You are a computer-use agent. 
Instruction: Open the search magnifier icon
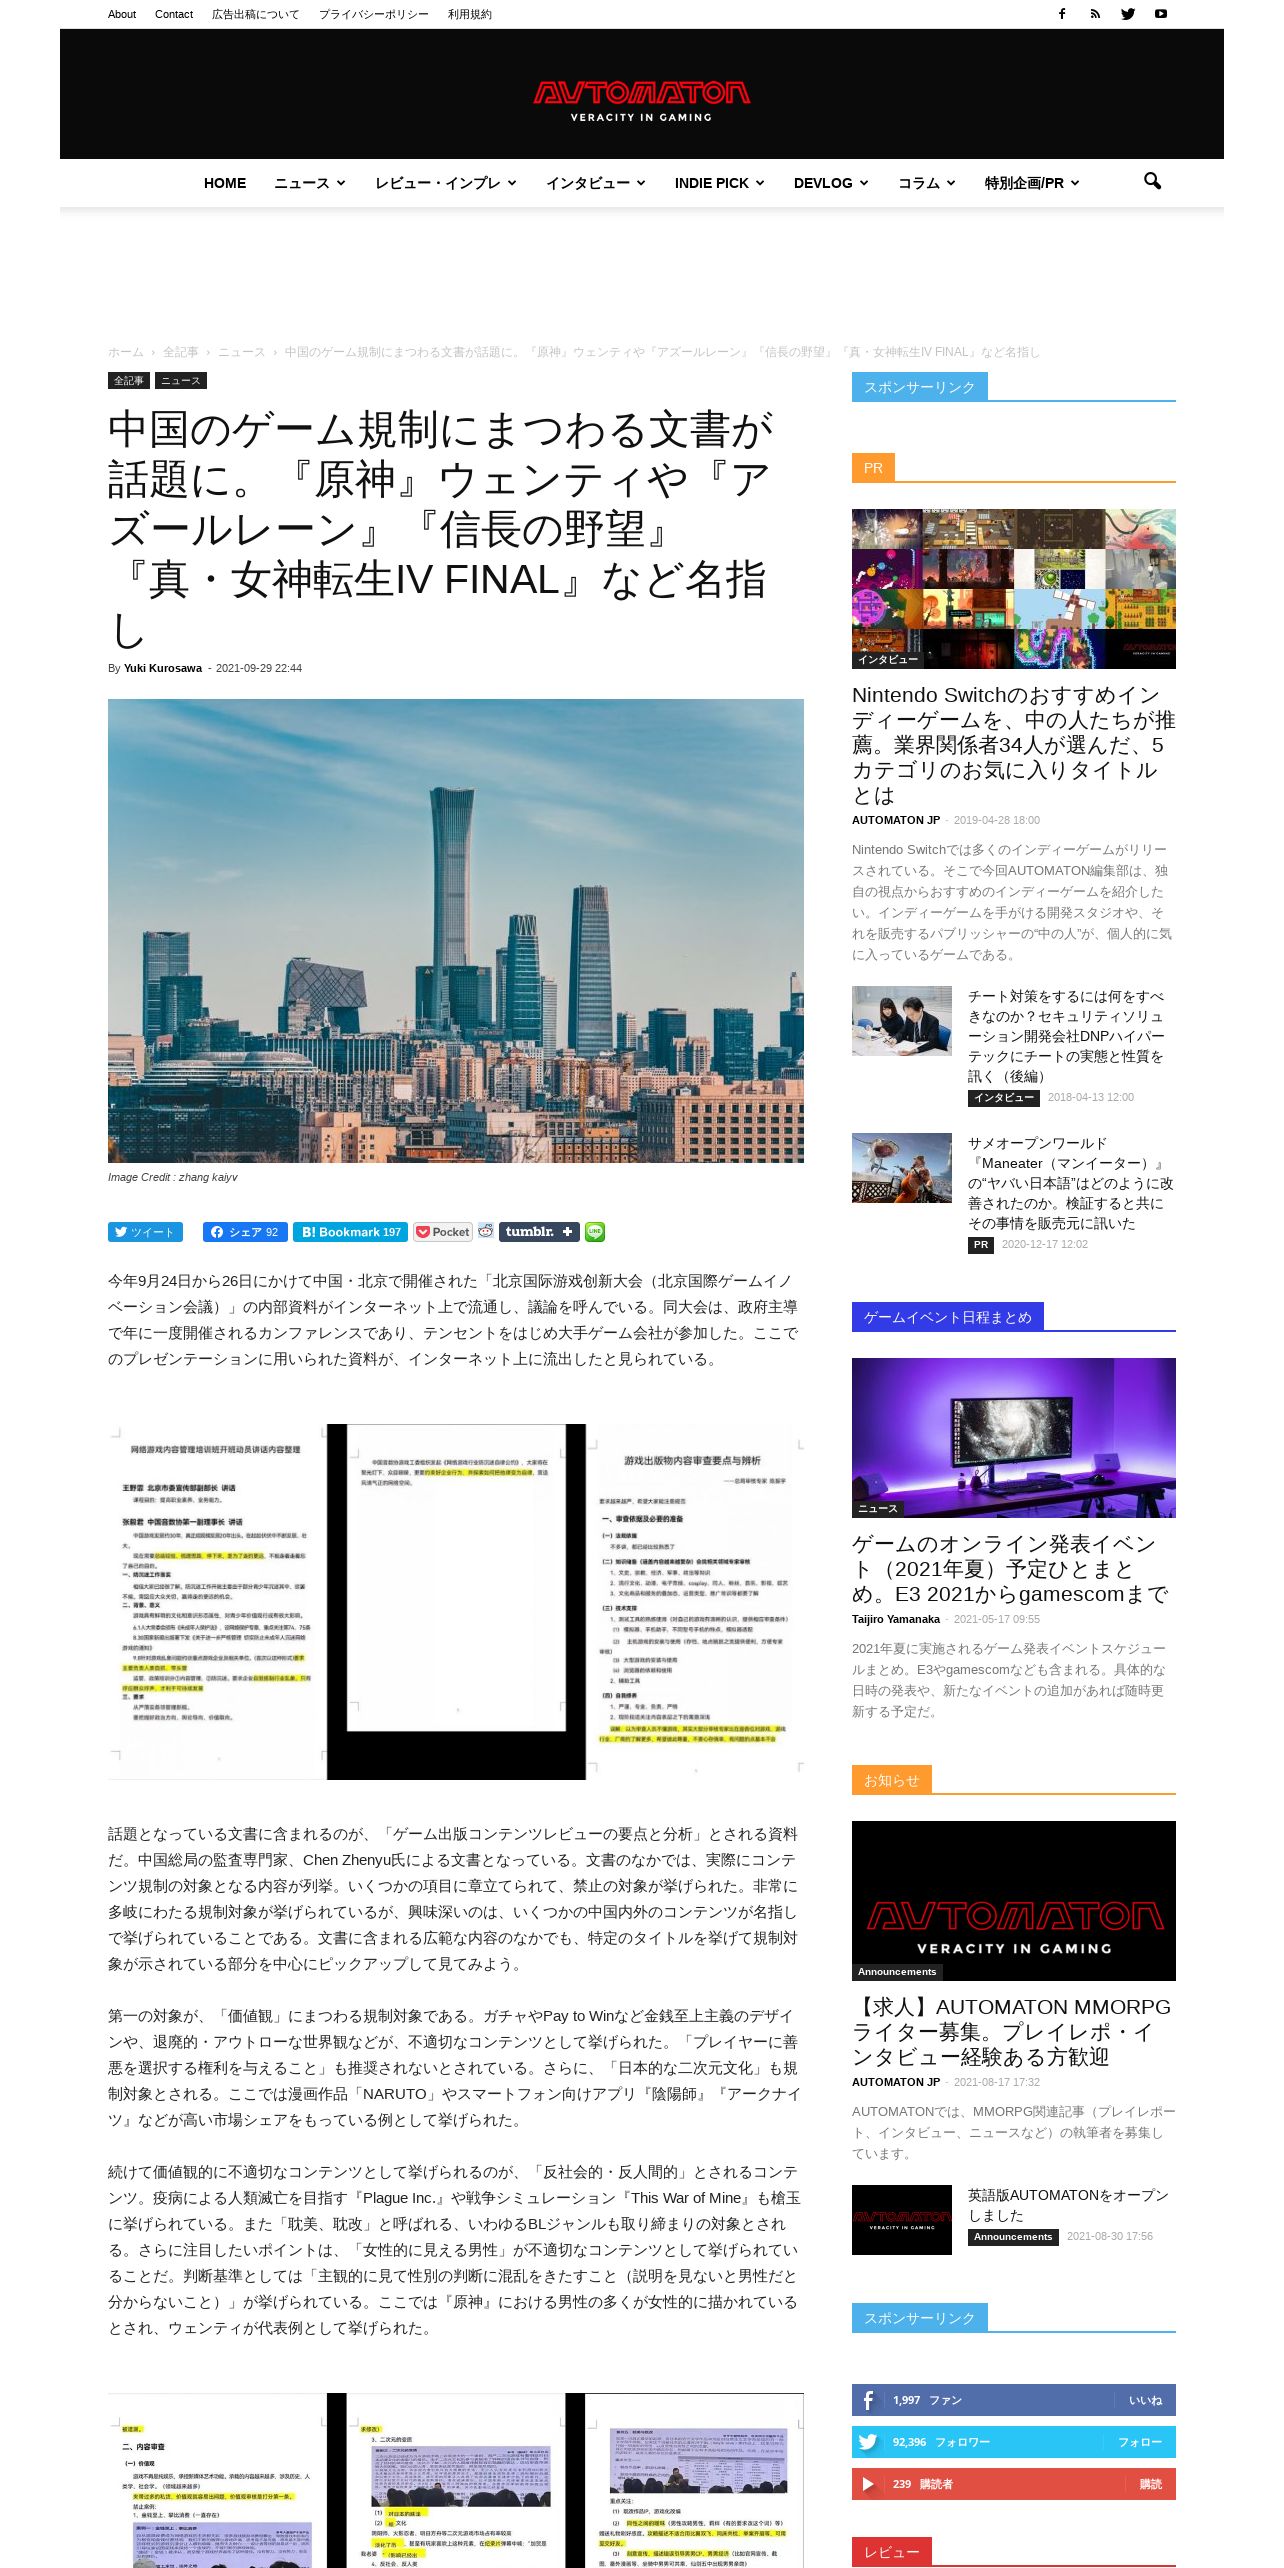tap(1152, 181)
